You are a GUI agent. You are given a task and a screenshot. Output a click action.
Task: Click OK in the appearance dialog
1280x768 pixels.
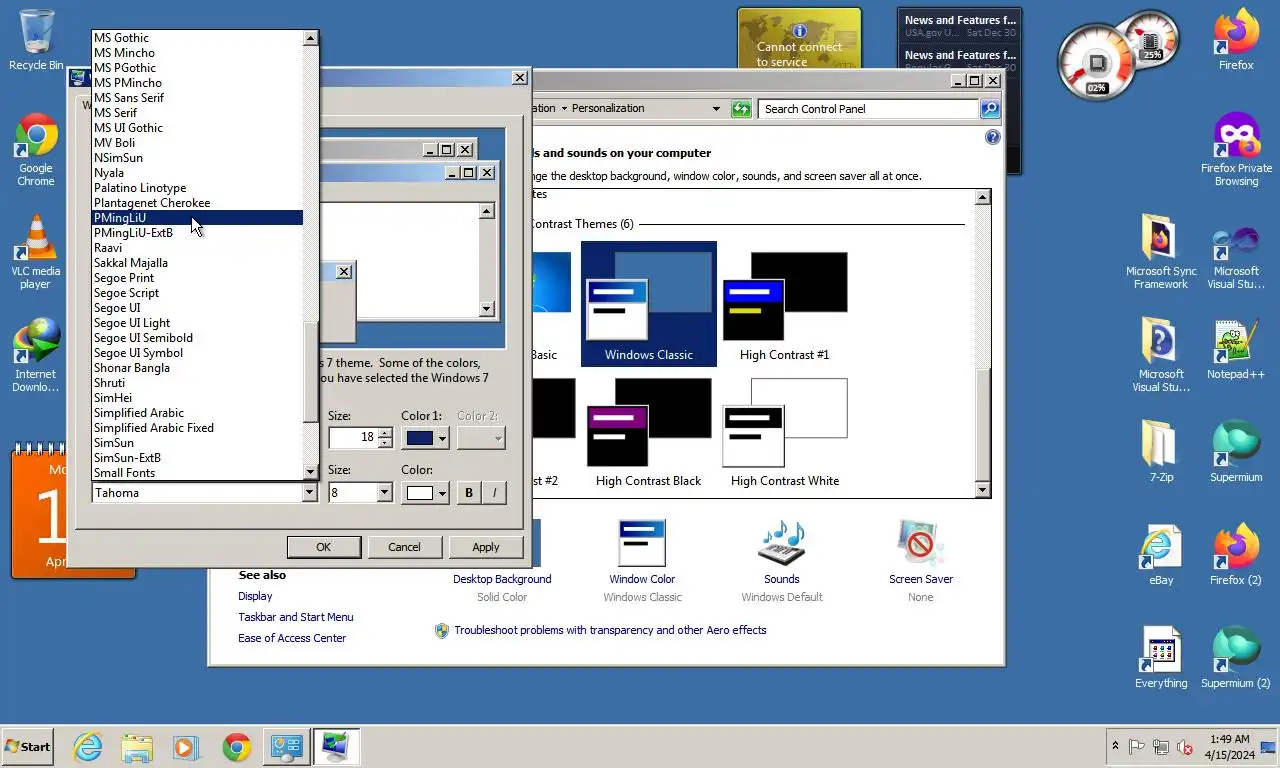[324, 547]
